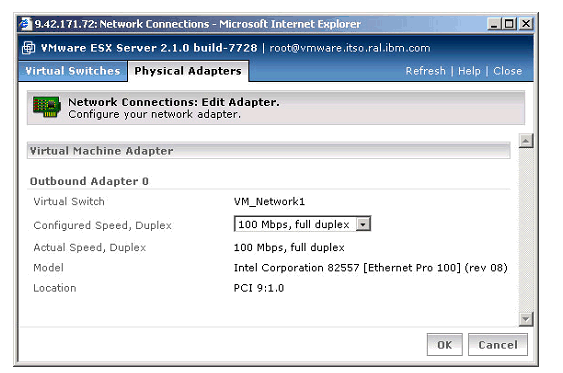Viewport: 563px width, 373px height.
Task: Click the Refresh link
Action: pyautogui.click(x=425, y=71)
